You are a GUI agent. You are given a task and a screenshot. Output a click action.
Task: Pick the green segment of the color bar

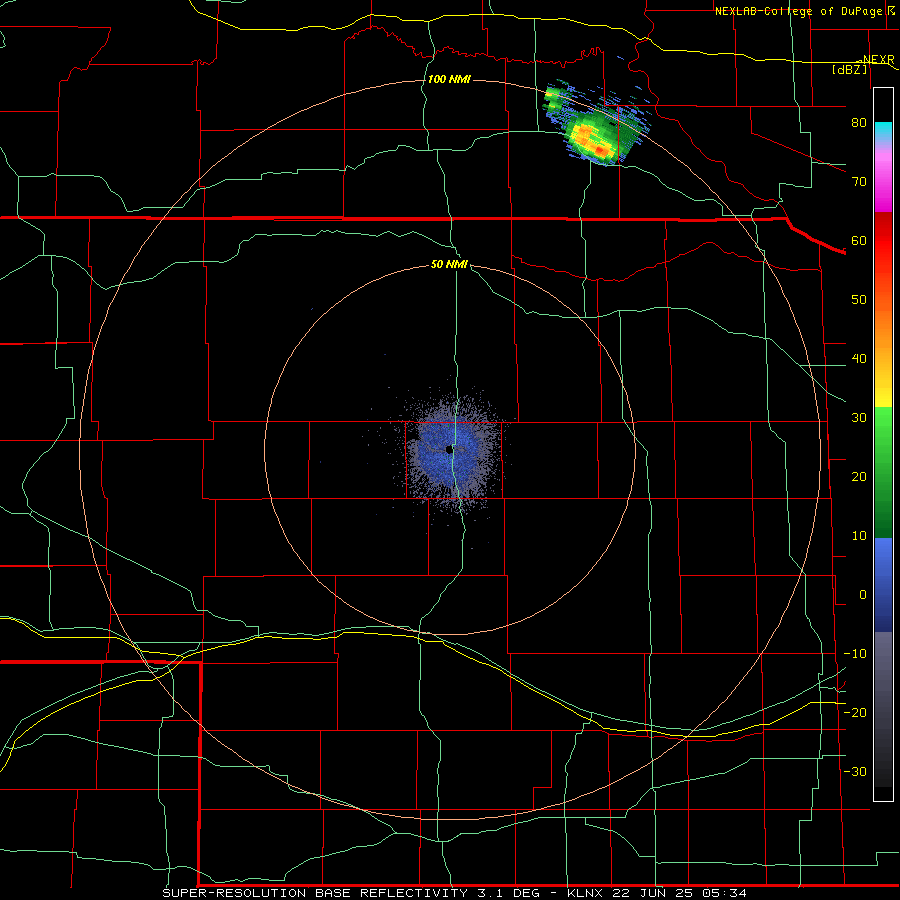click(883, 472)
